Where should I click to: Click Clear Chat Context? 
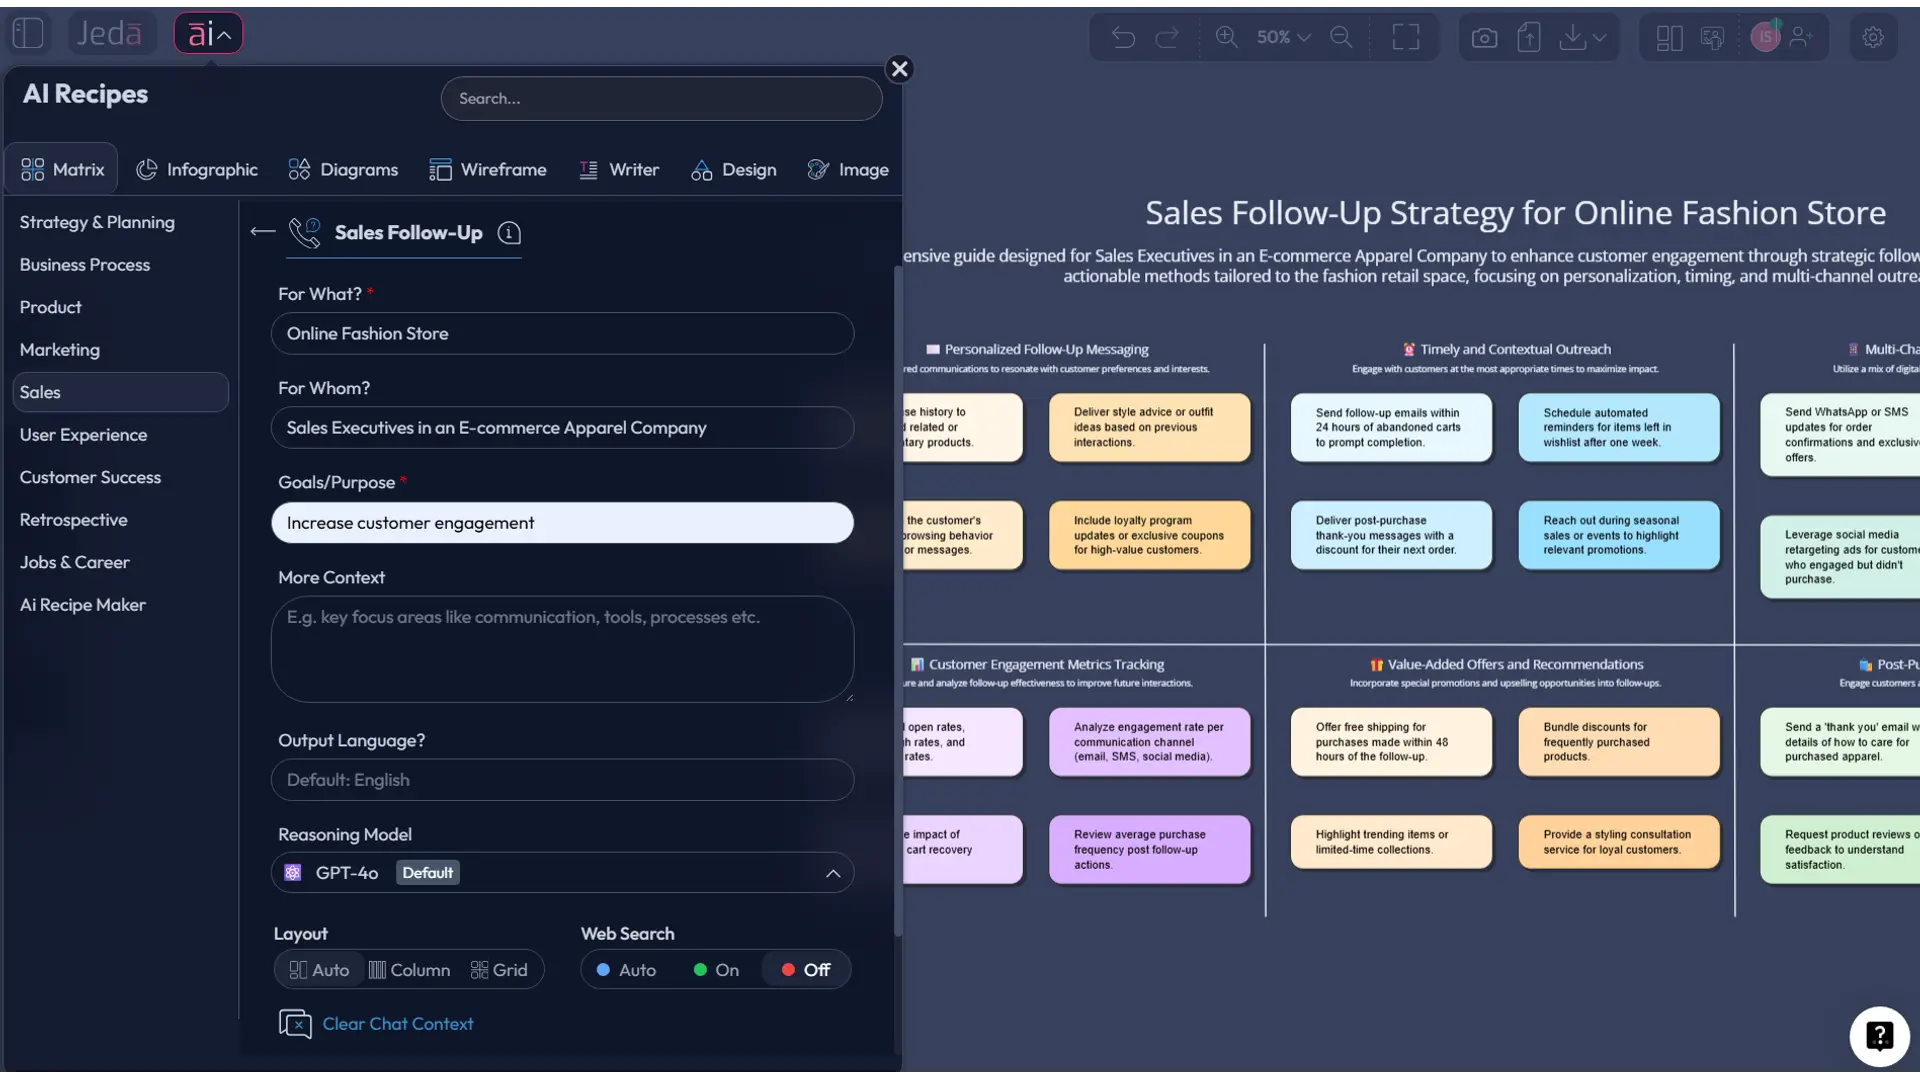pyautogui.click(x=397, y=1024)
